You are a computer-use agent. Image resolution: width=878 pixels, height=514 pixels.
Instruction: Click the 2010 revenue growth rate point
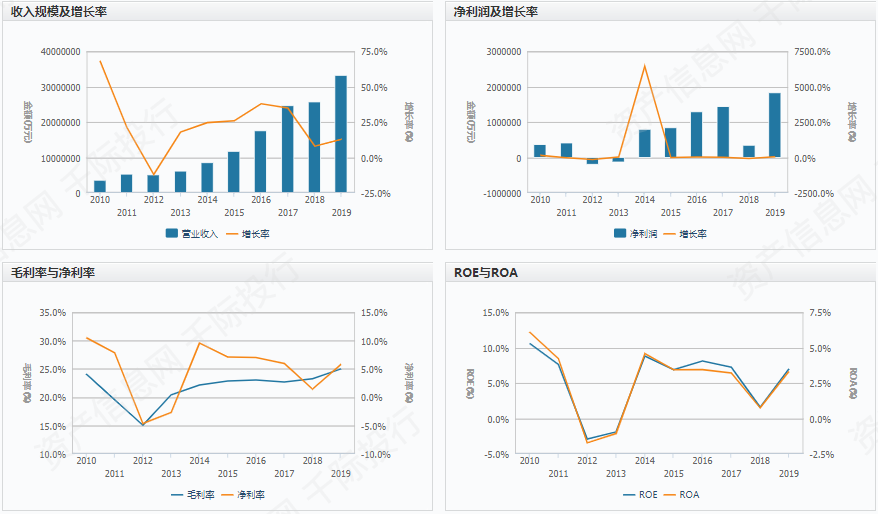[x=100, y=62]
